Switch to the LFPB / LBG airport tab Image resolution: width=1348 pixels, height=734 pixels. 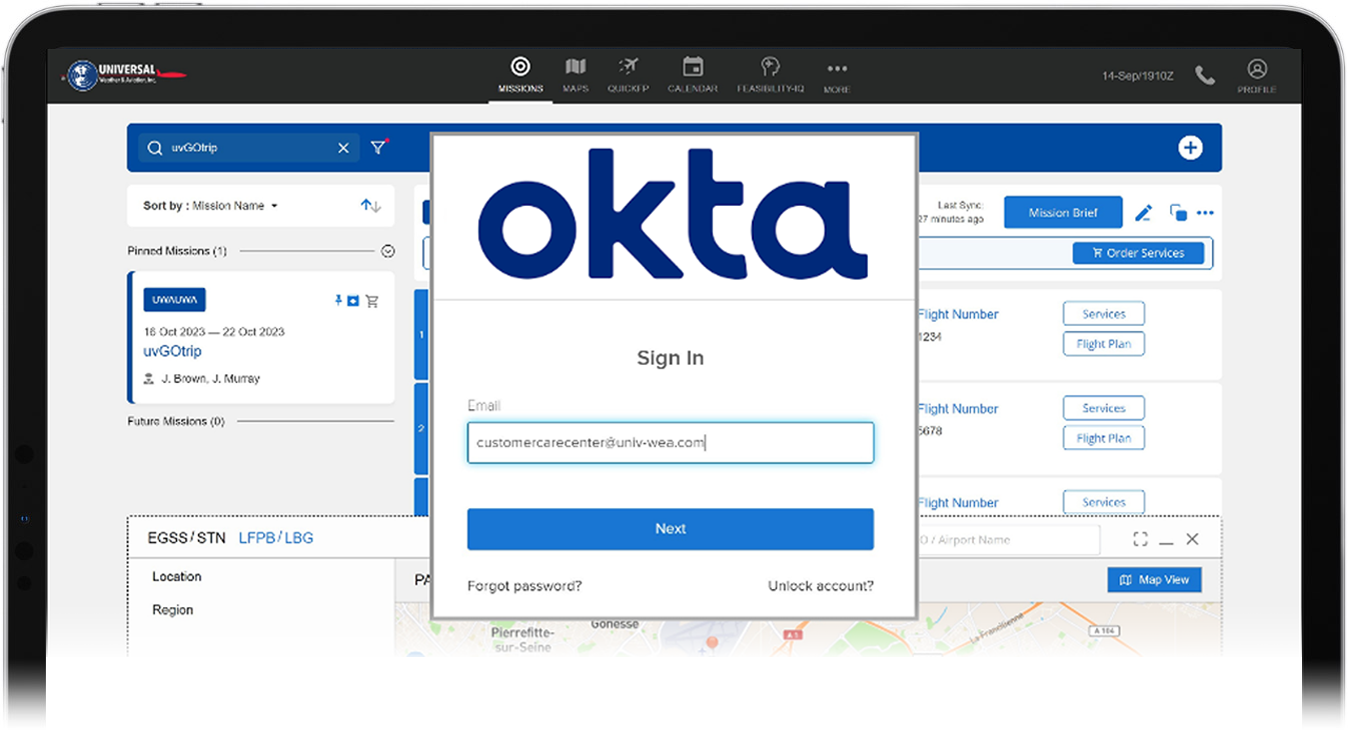pyautogui.click(x=276, y=538)
